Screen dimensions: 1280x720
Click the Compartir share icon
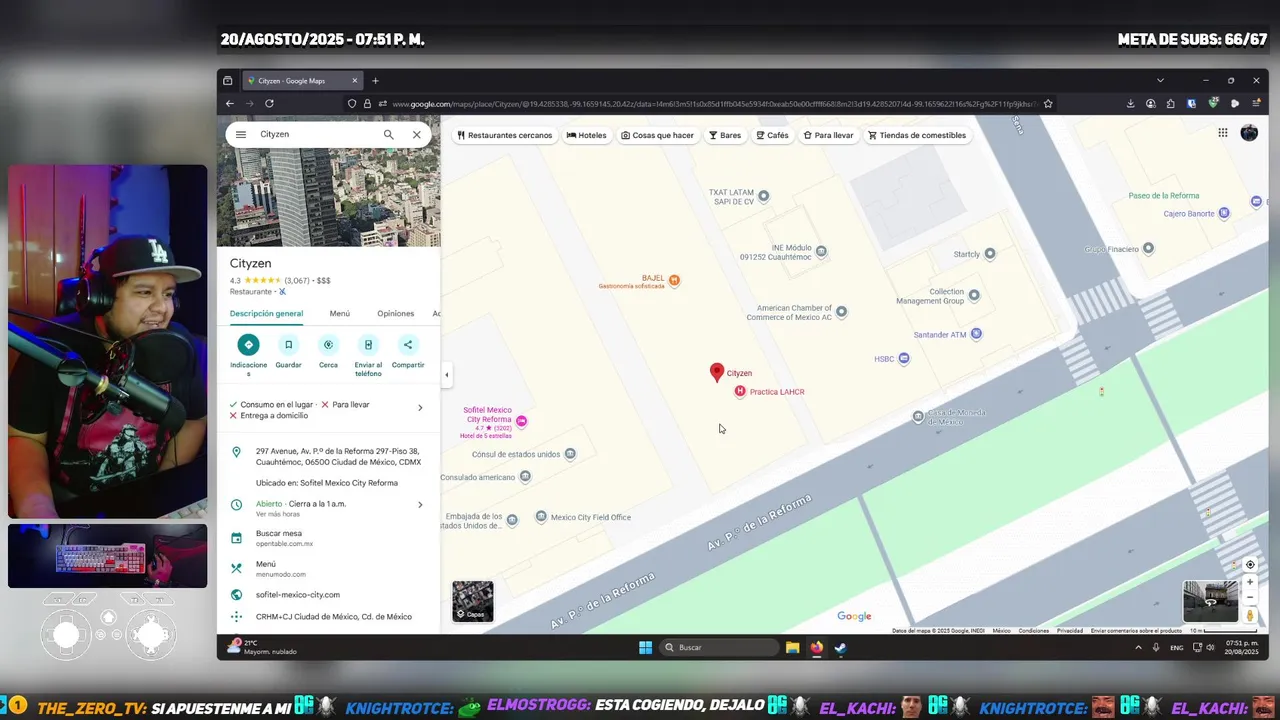click(407, 345)
